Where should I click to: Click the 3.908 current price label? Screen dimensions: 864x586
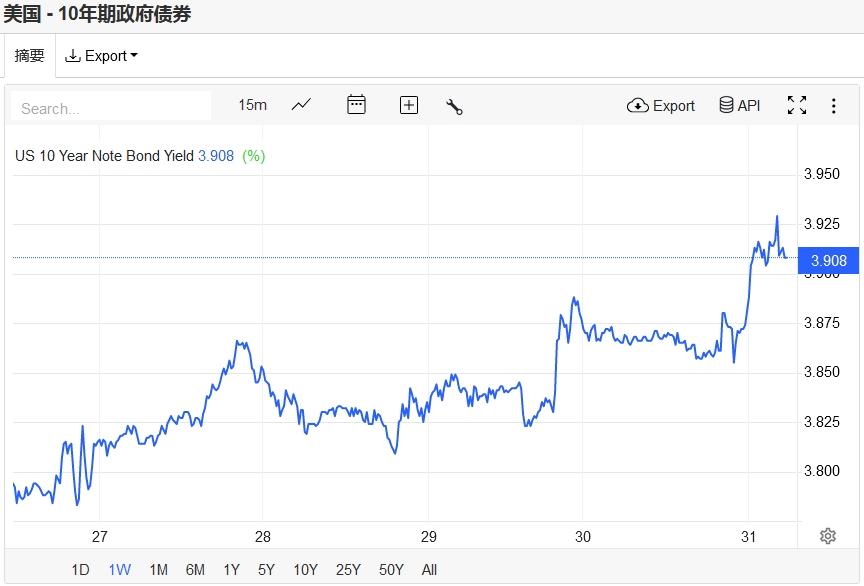(829, 261)
